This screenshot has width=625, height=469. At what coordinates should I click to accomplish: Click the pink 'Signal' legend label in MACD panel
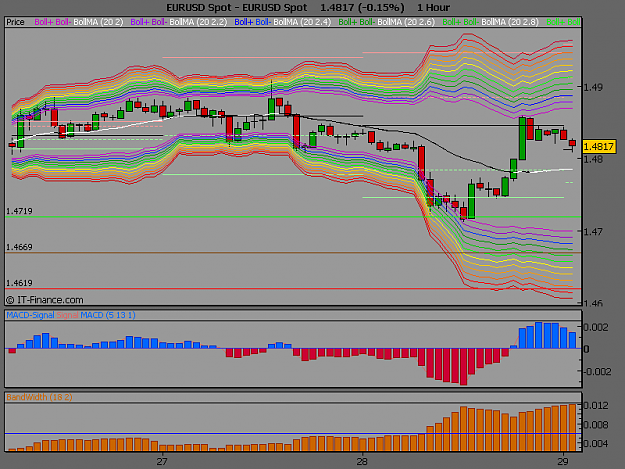pyautogui.click(x=67, y=315)
